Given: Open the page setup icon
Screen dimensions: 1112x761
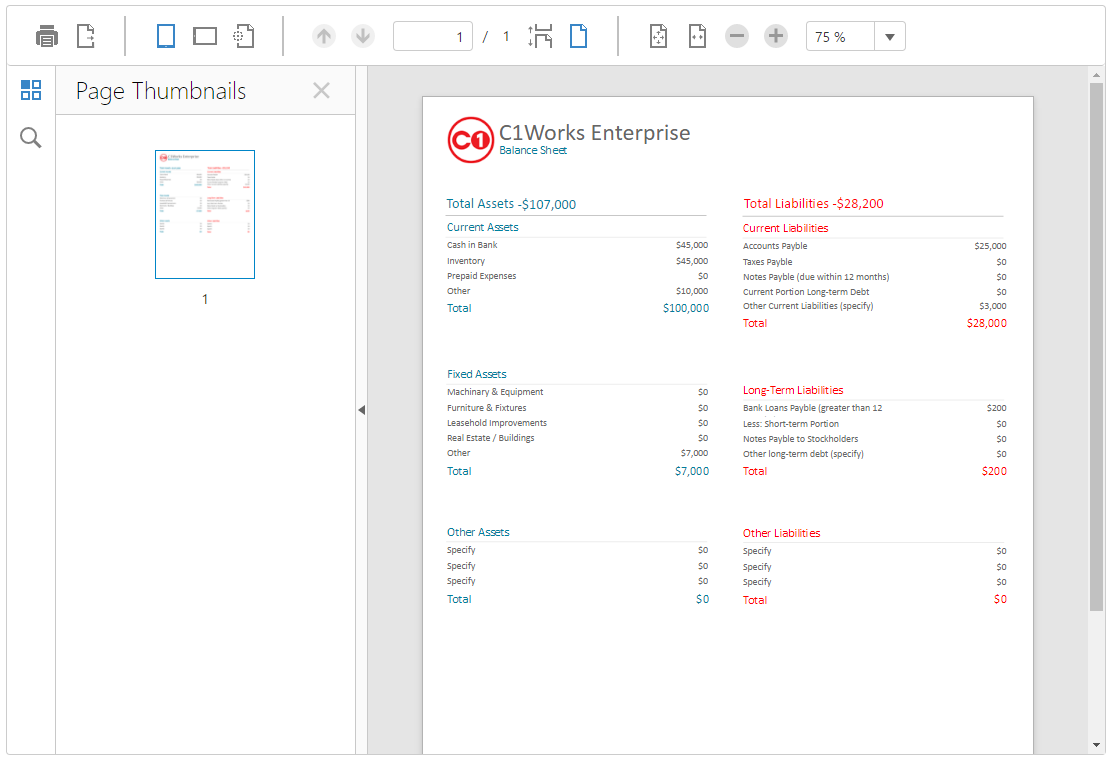Looking at the screenshot, I should click(244, 36).
